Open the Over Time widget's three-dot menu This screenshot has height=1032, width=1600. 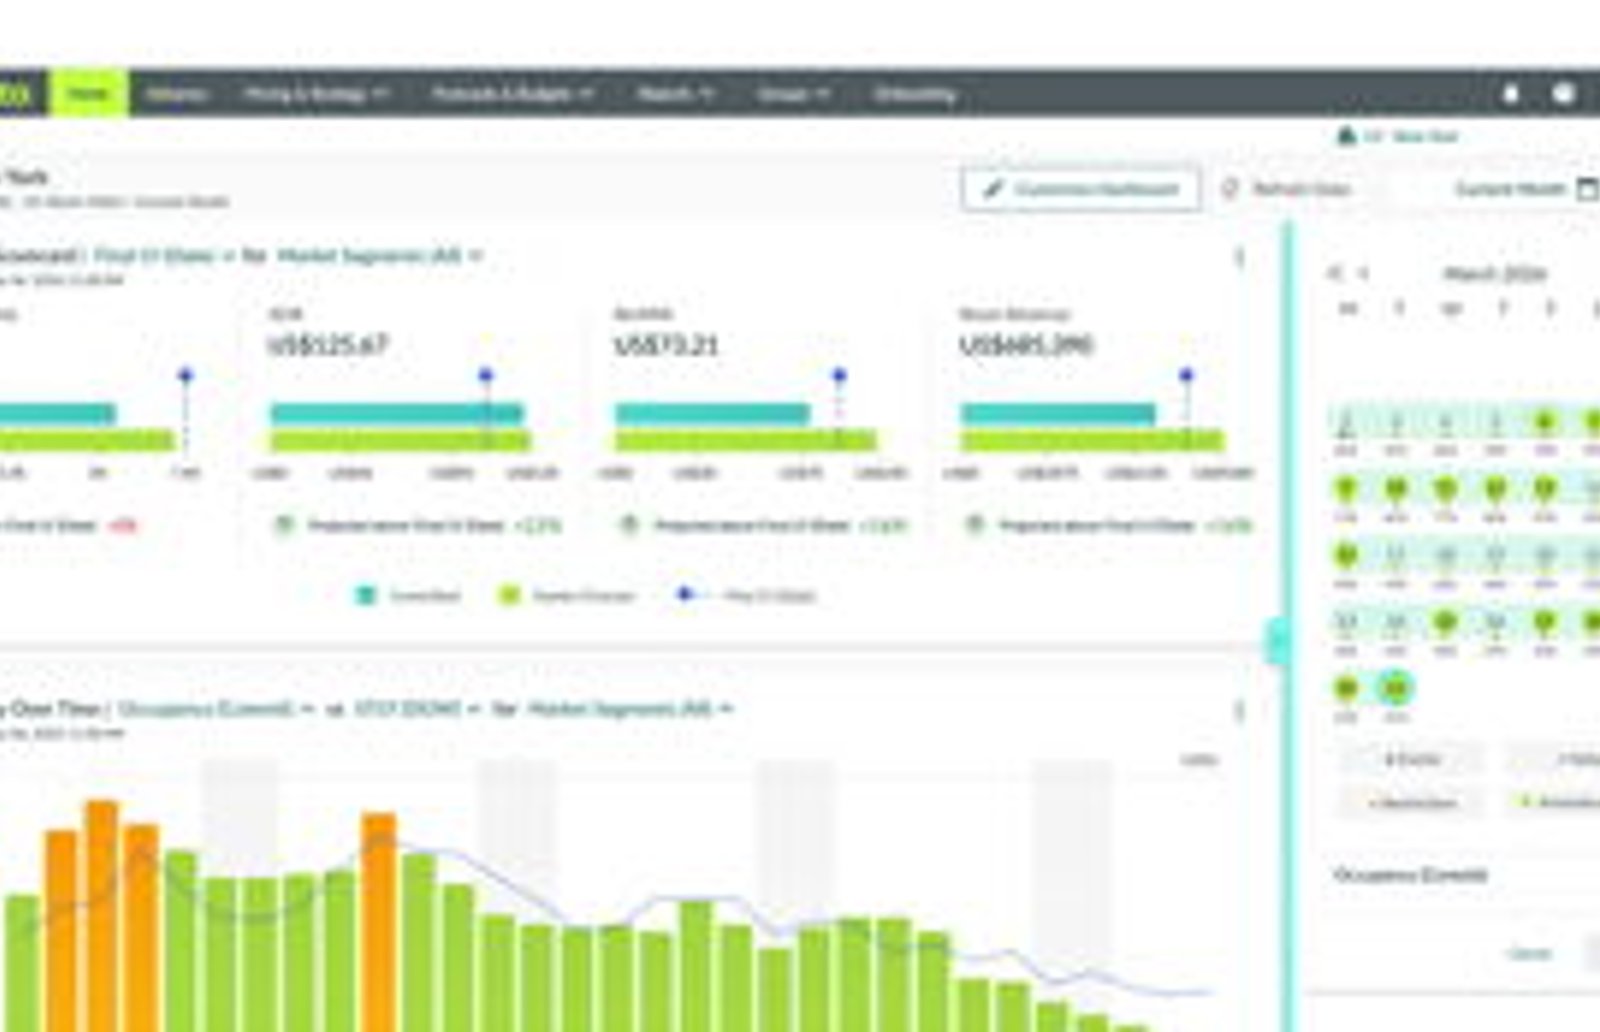1240,710
